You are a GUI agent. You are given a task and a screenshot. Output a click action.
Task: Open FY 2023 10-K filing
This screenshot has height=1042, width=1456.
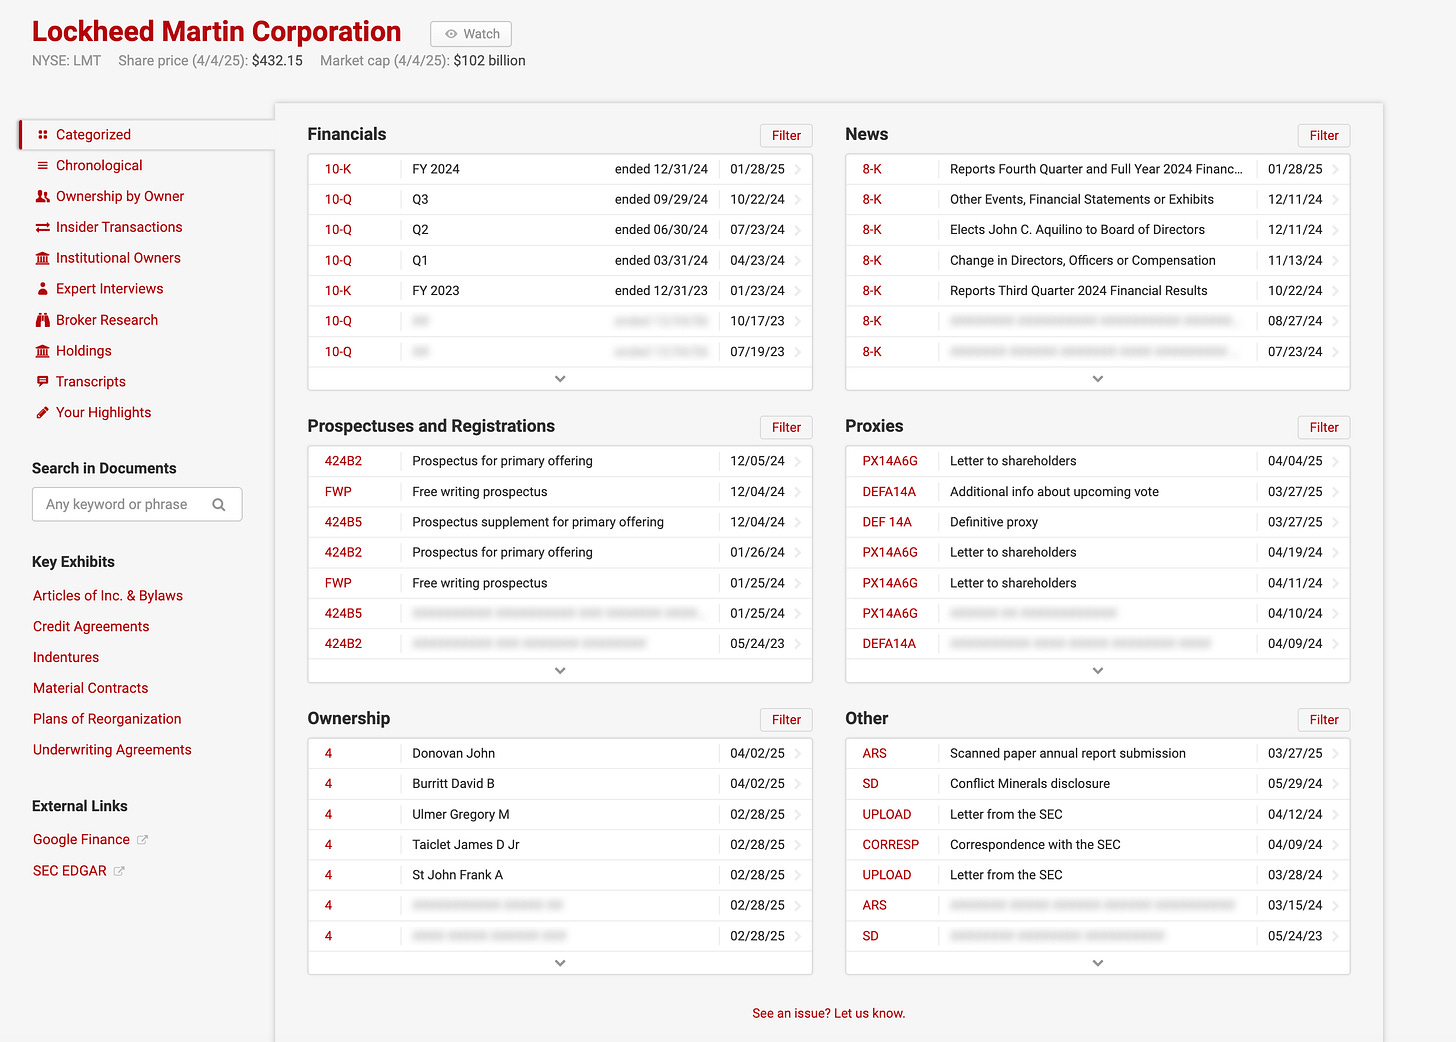560,291
